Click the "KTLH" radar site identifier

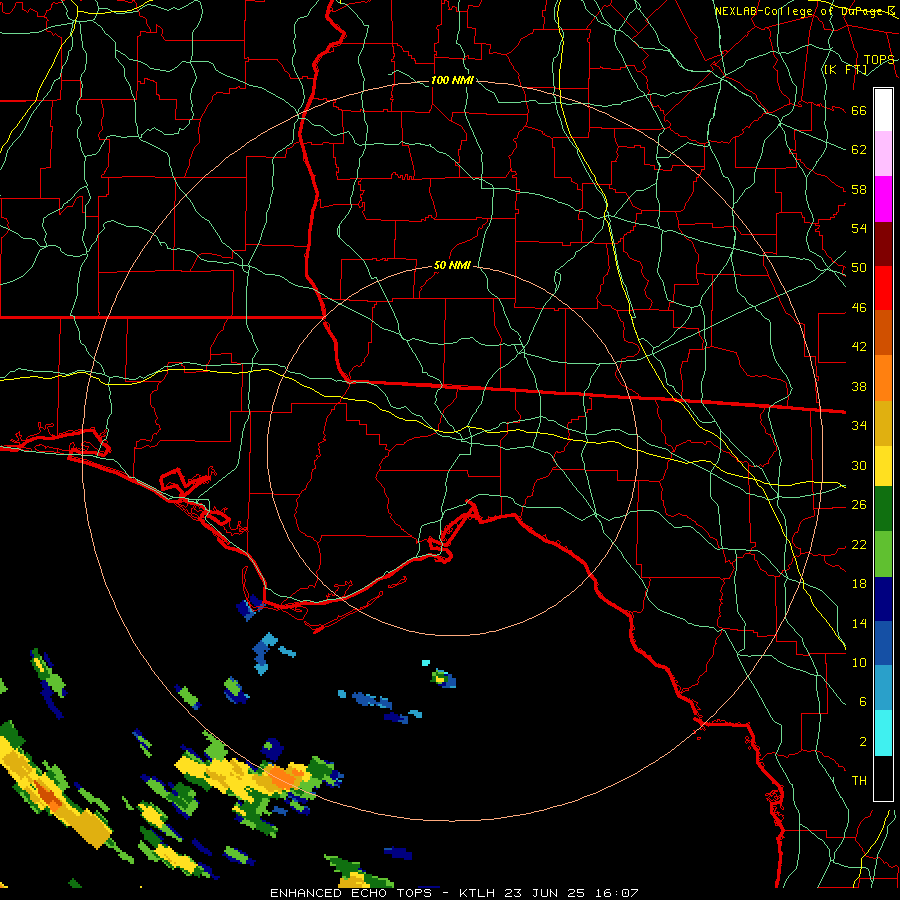click(x=476, y=893)
